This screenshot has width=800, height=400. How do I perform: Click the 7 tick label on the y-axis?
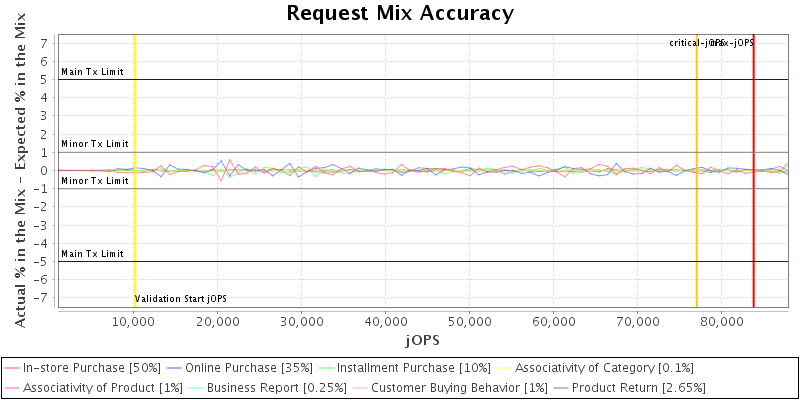pyautogui.click(x=44, y=43)
